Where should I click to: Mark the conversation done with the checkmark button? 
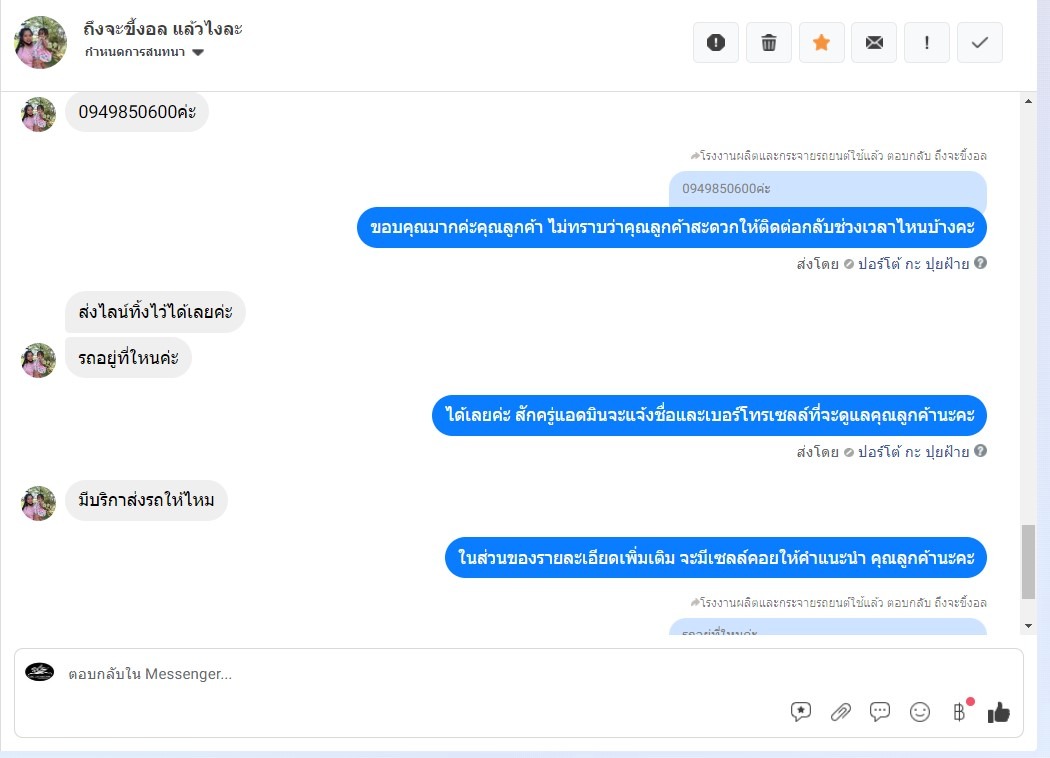(980, 42)
